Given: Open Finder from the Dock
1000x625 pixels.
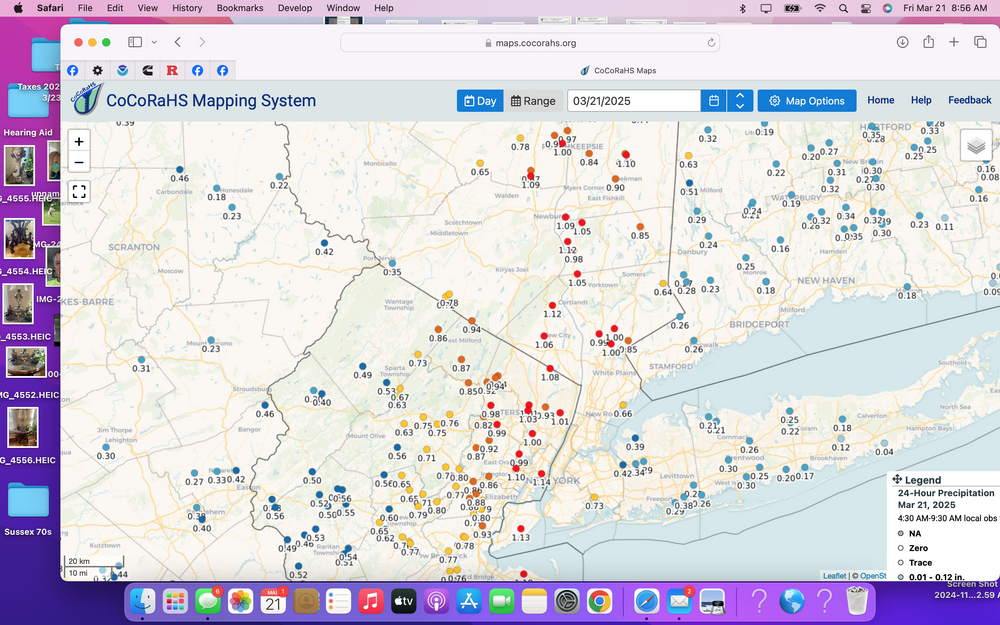Looking at the screenshot, I should tap(142, 600).
